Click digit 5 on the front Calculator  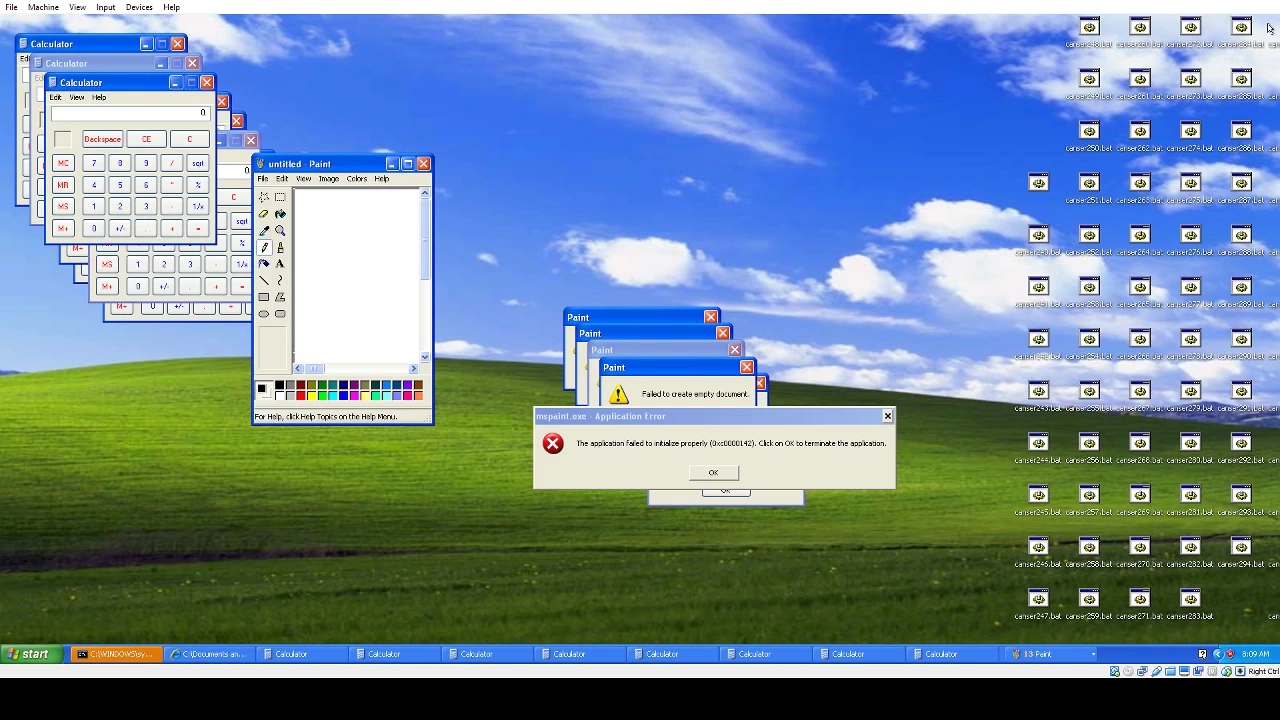(120, 185)
